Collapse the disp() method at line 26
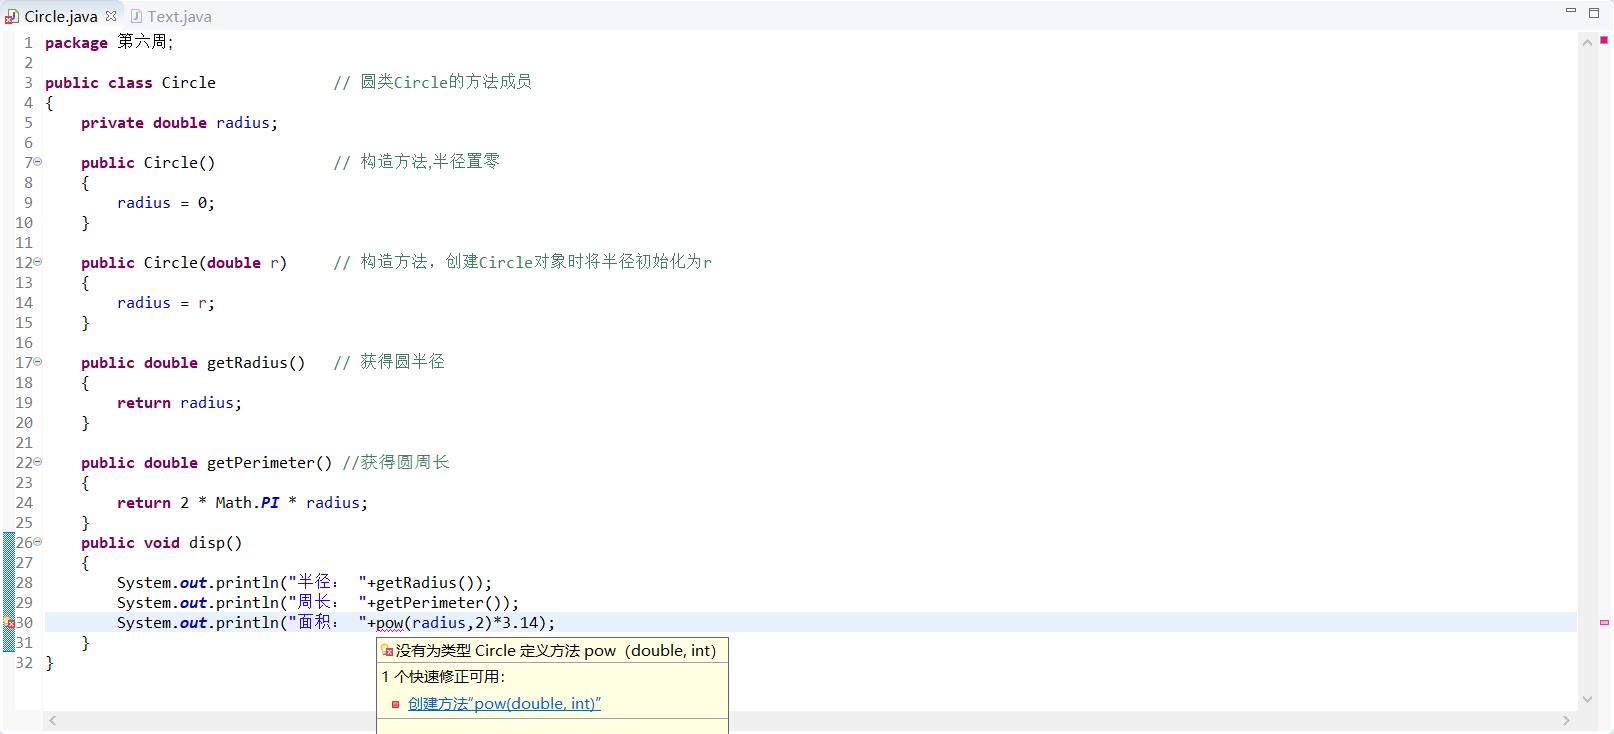Screen dimensions: 1614x734 (38, 541)
